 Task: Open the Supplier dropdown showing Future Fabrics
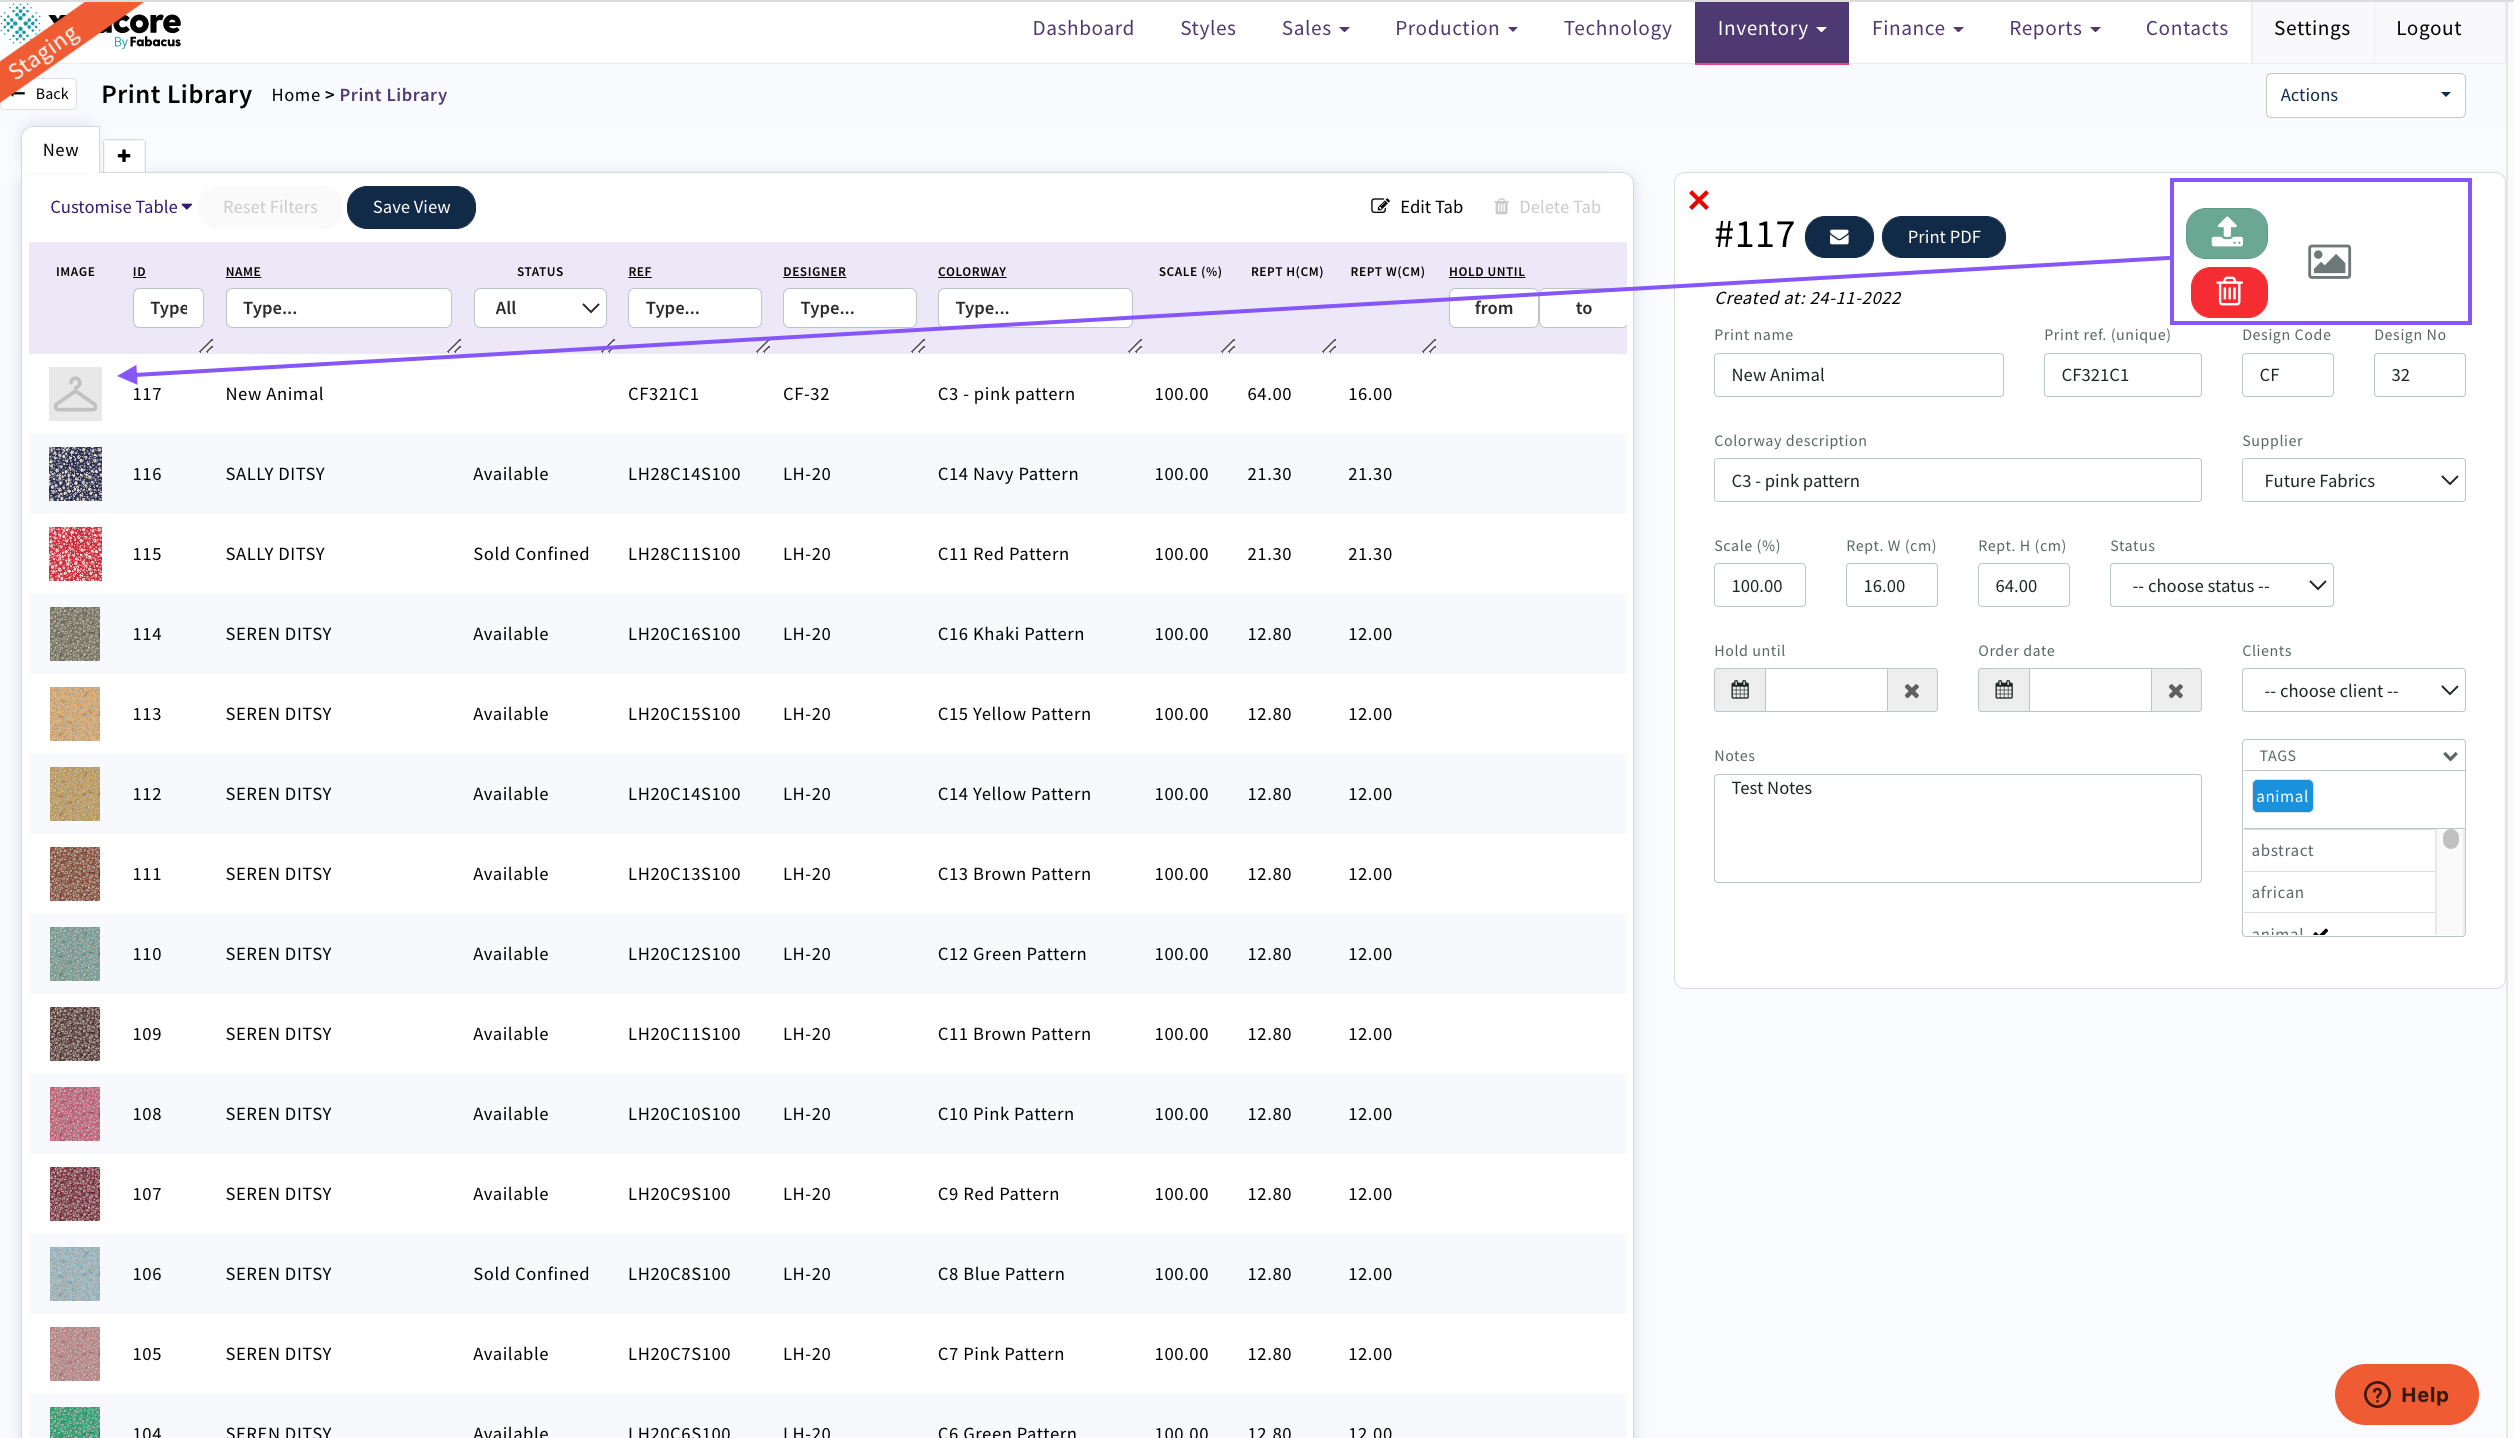(2352, 480)
